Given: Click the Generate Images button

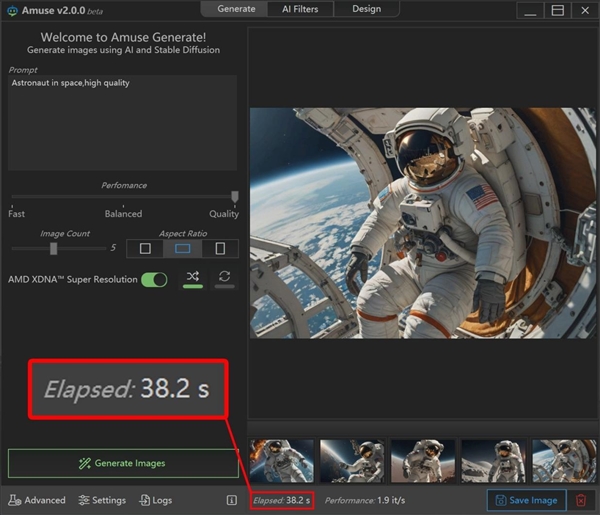Looking at the screenshot, I should tap(123, 463).
